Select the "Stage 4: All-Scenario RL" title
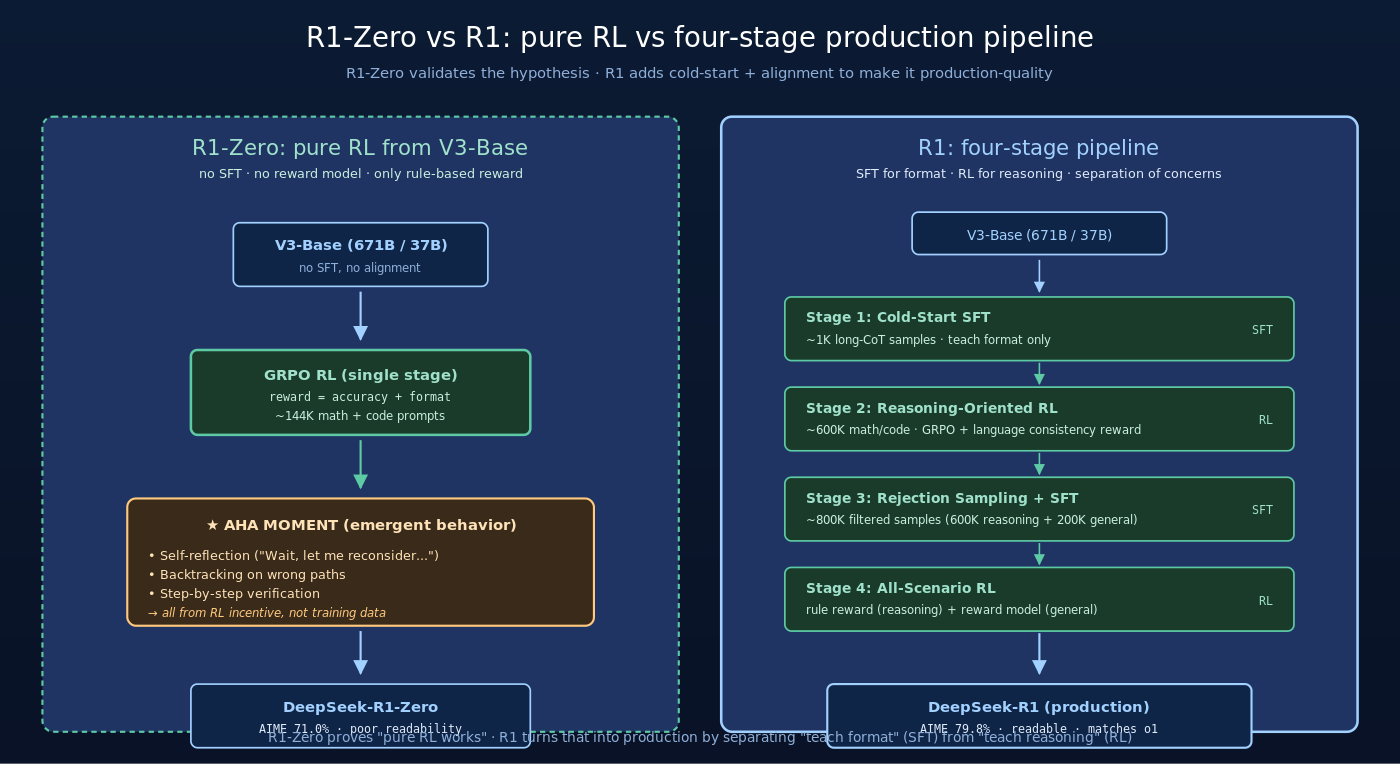 [x=901, y=588]
